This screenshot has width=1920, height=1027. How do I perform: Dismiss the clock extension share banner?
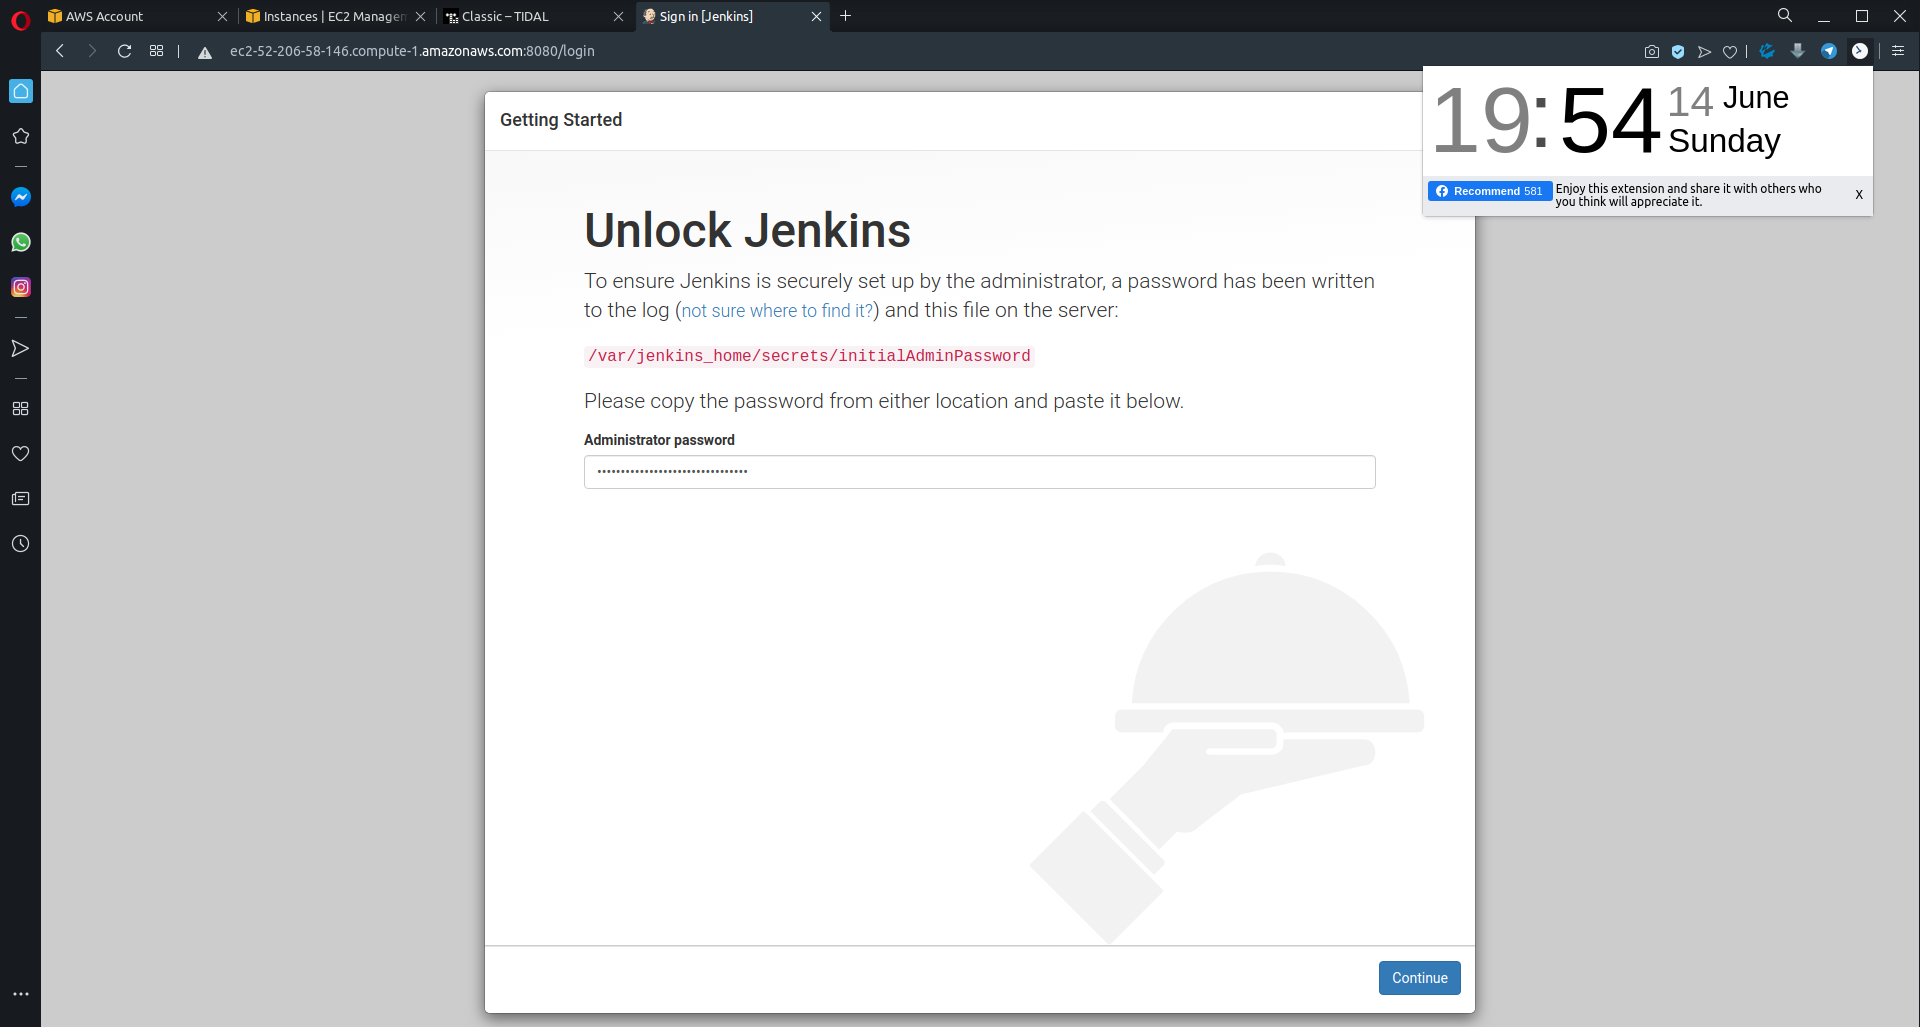(x=1859, y=195)
